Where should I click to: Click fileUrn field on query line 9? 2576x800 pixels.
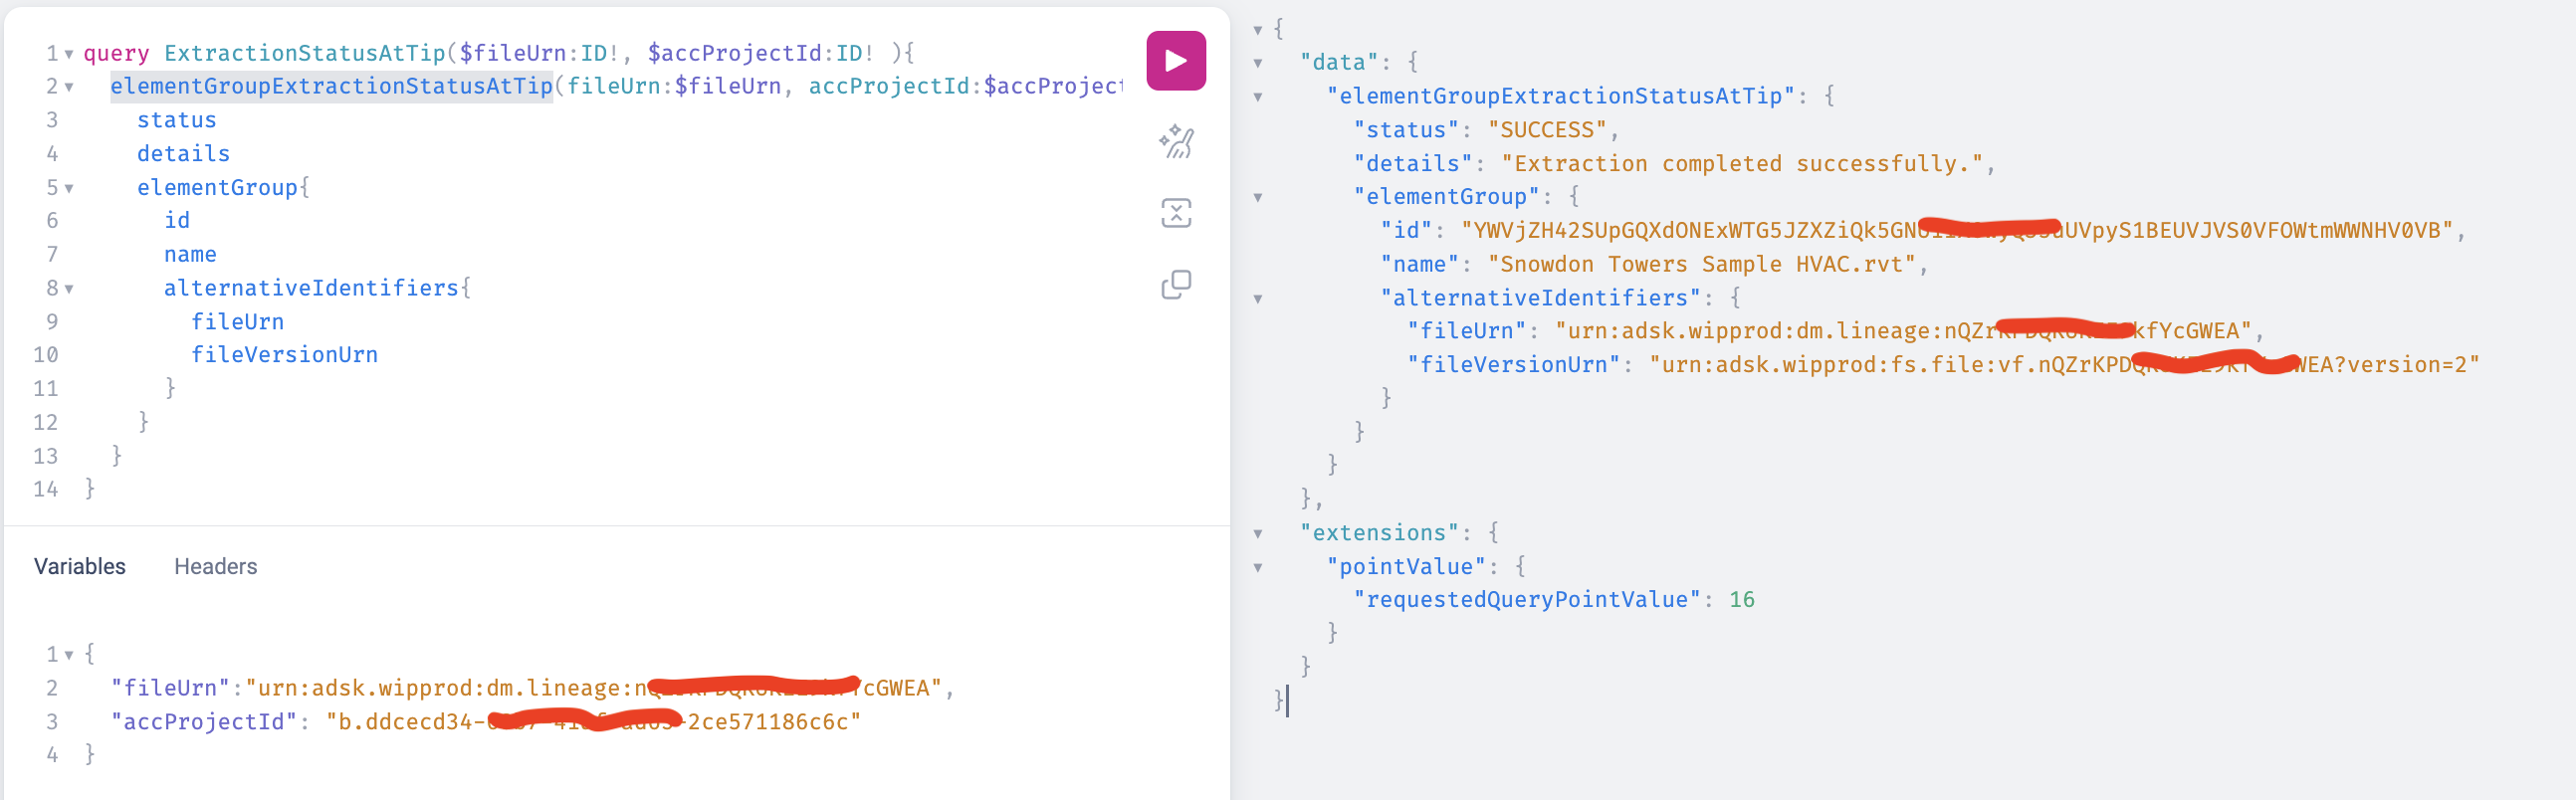coord(238,322)
